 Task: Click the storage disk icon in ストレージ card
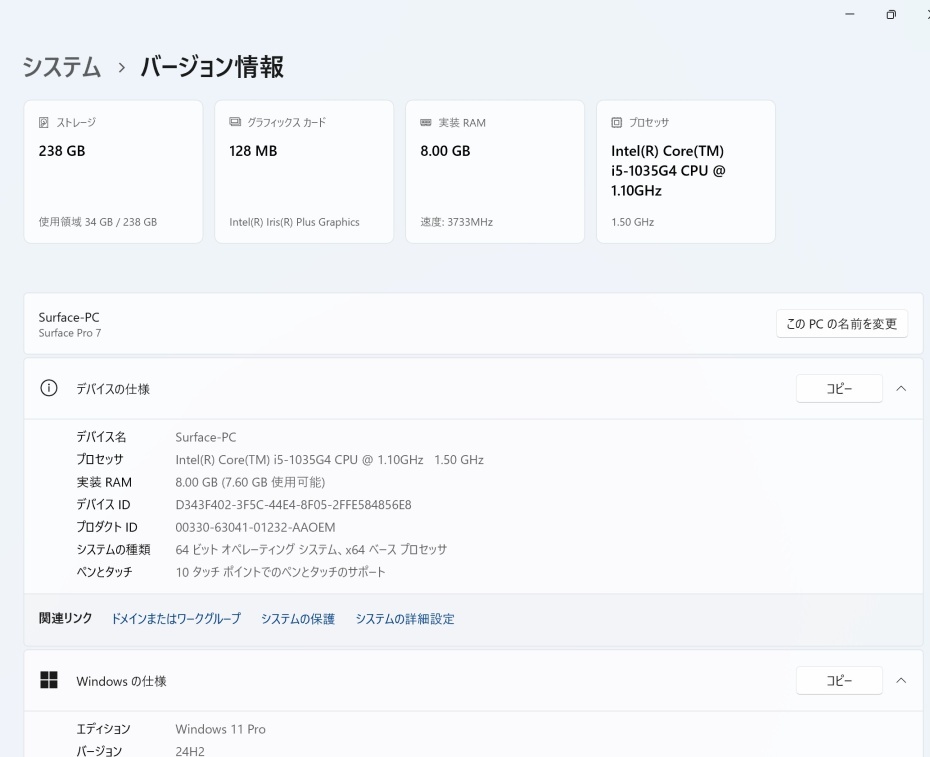click(43, 122)
